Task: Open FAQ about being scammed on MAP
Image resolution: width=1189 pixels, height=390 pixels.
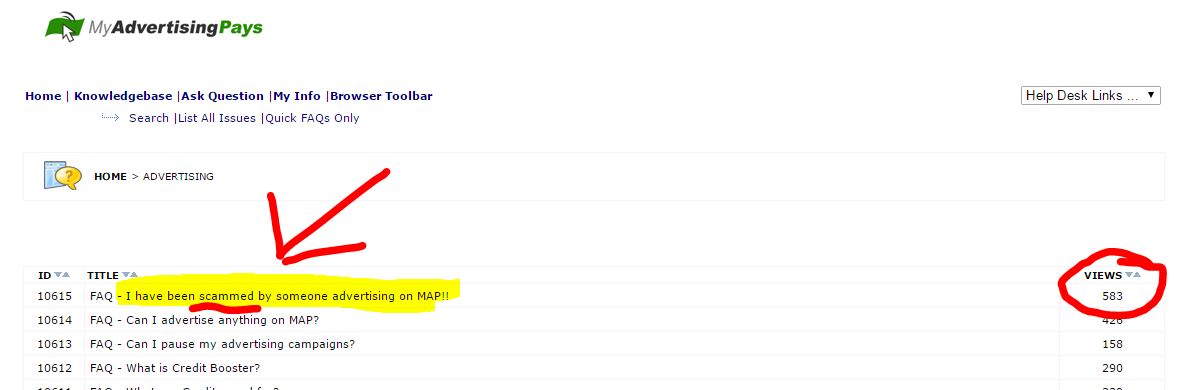Action: (269, 296)
